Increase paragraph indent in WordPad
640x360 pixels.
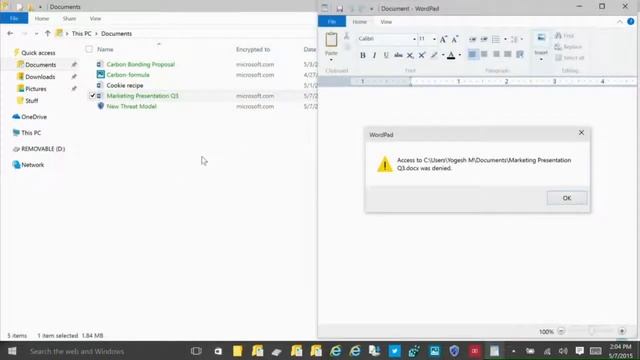coord(484,39)
